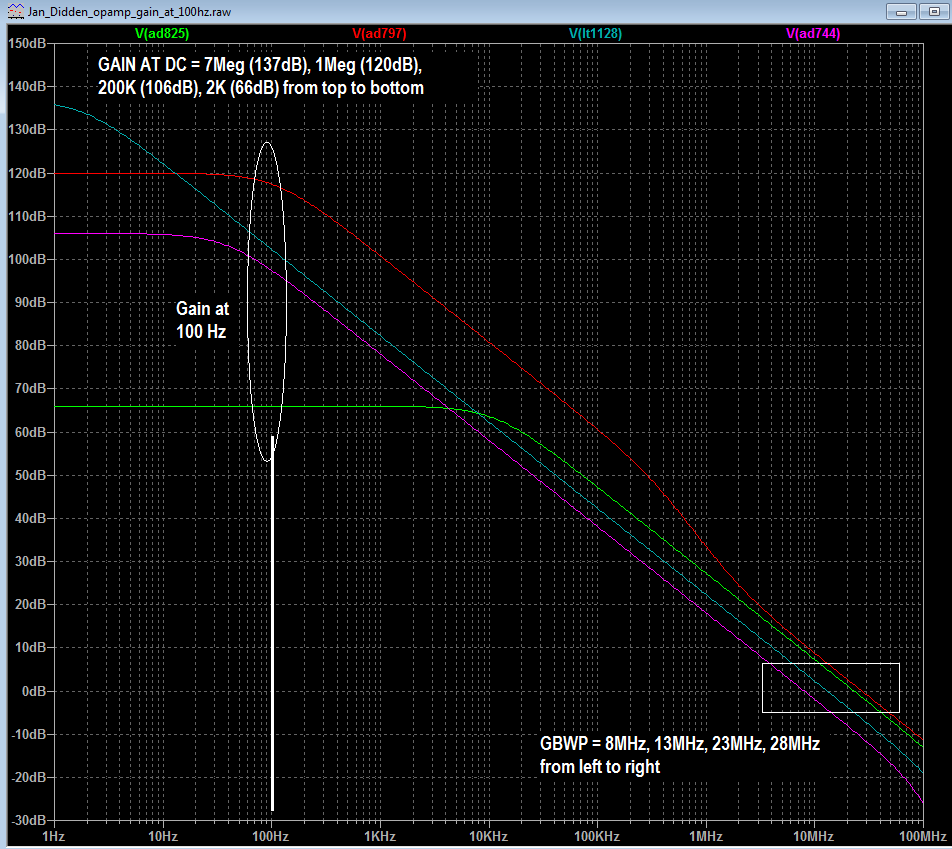Viewport: 952px width, 849px height.
Task: Click the 0dB vertical axis label
Action: click(33, 692)
